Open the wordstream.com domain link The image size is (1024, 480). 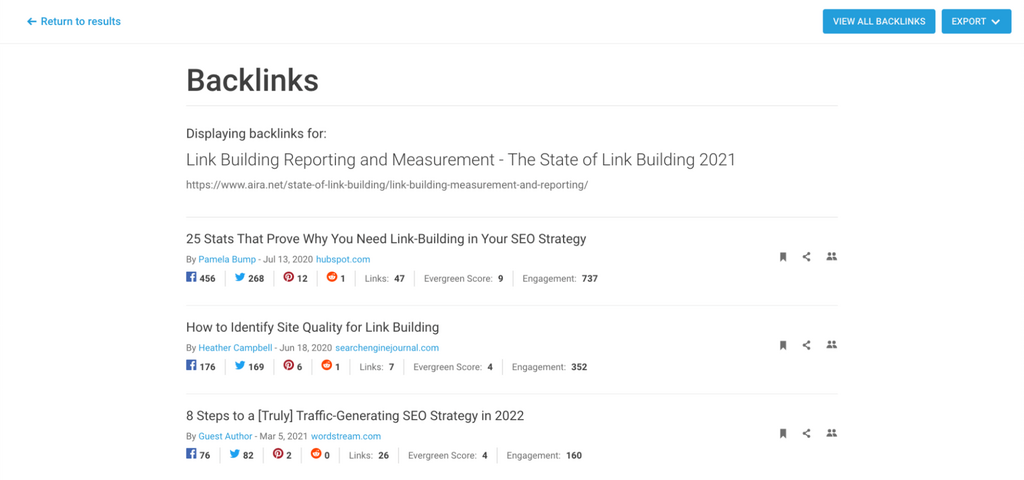(x=346, y=437)
